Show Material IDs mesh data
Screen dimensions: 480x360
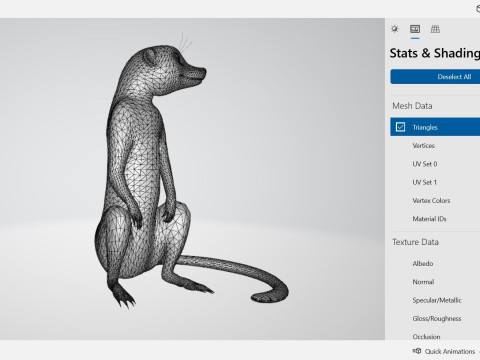429,219
